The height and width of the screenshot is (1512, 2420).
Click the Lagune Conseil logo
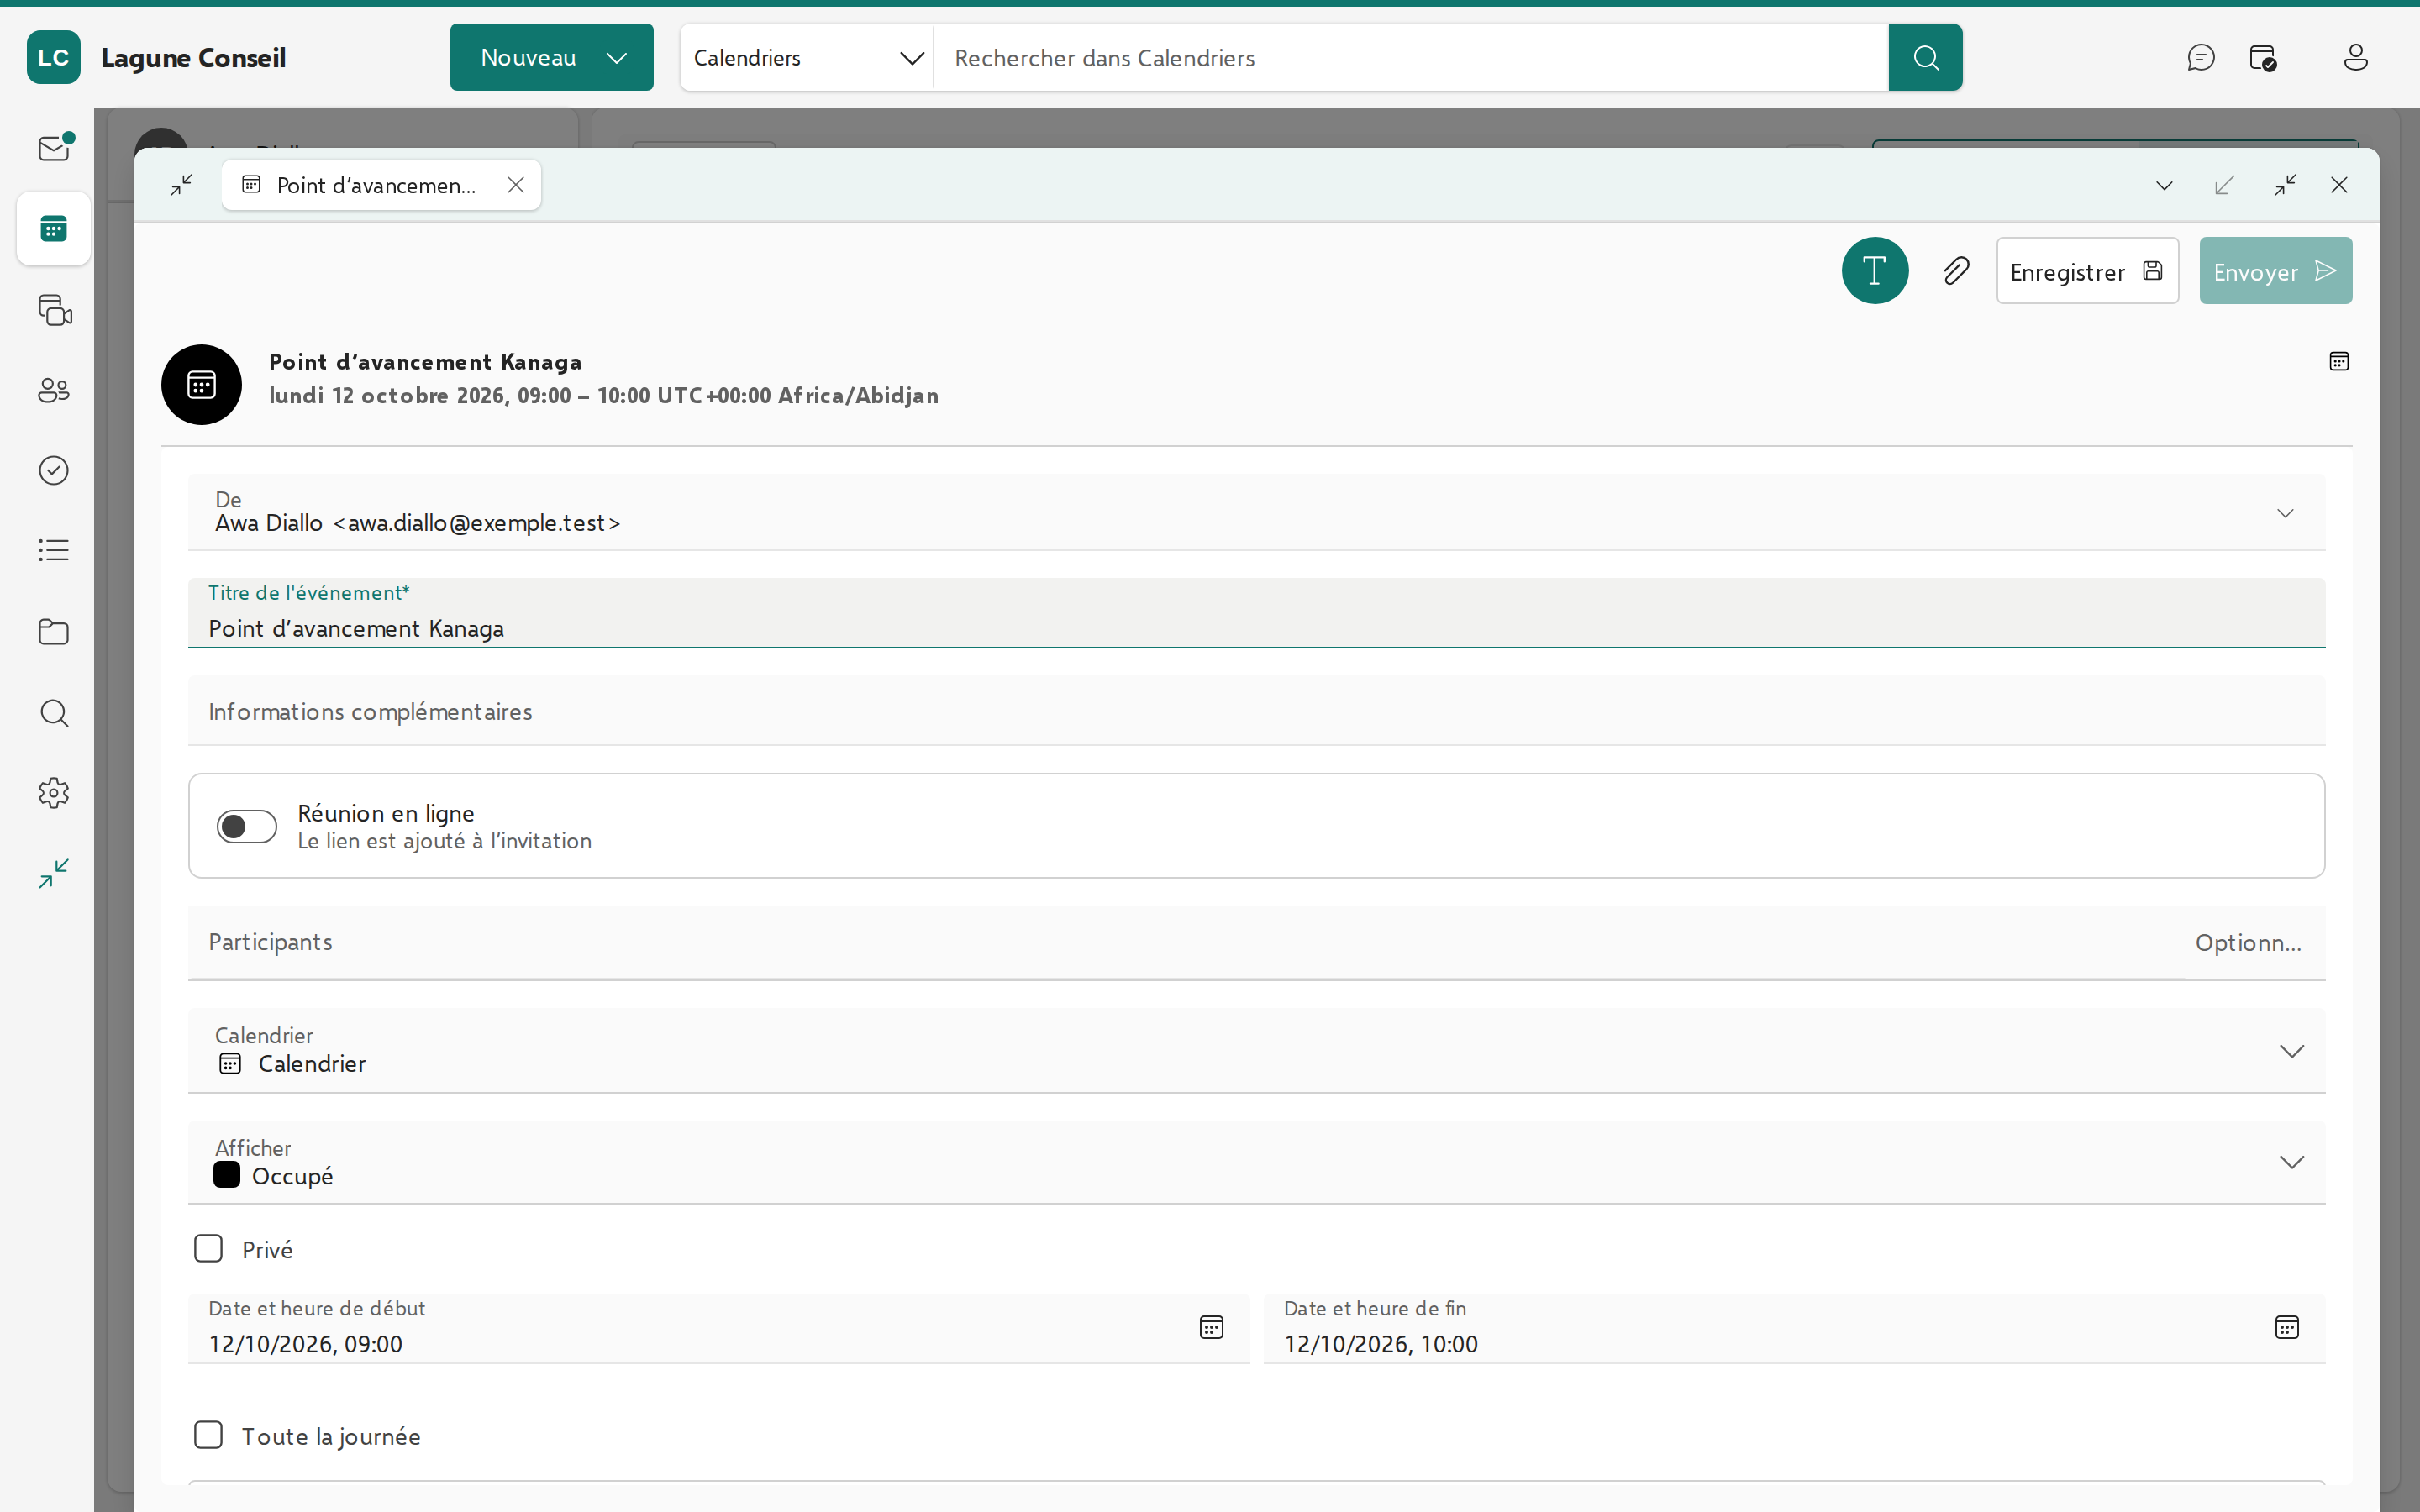54,57
